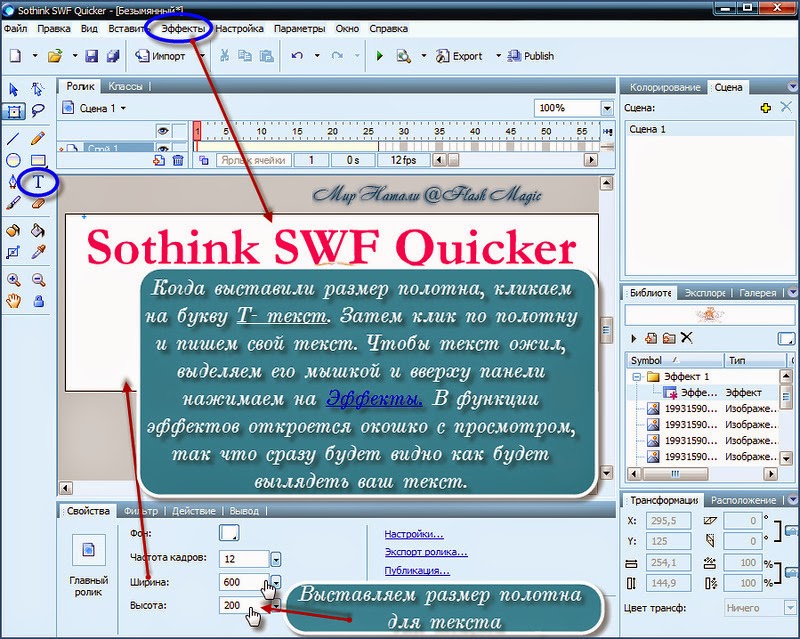Open the Частота кадров dropdown arrow
Image resolution: width=800 pixels, height=639 pixels.
coord(276,560)
